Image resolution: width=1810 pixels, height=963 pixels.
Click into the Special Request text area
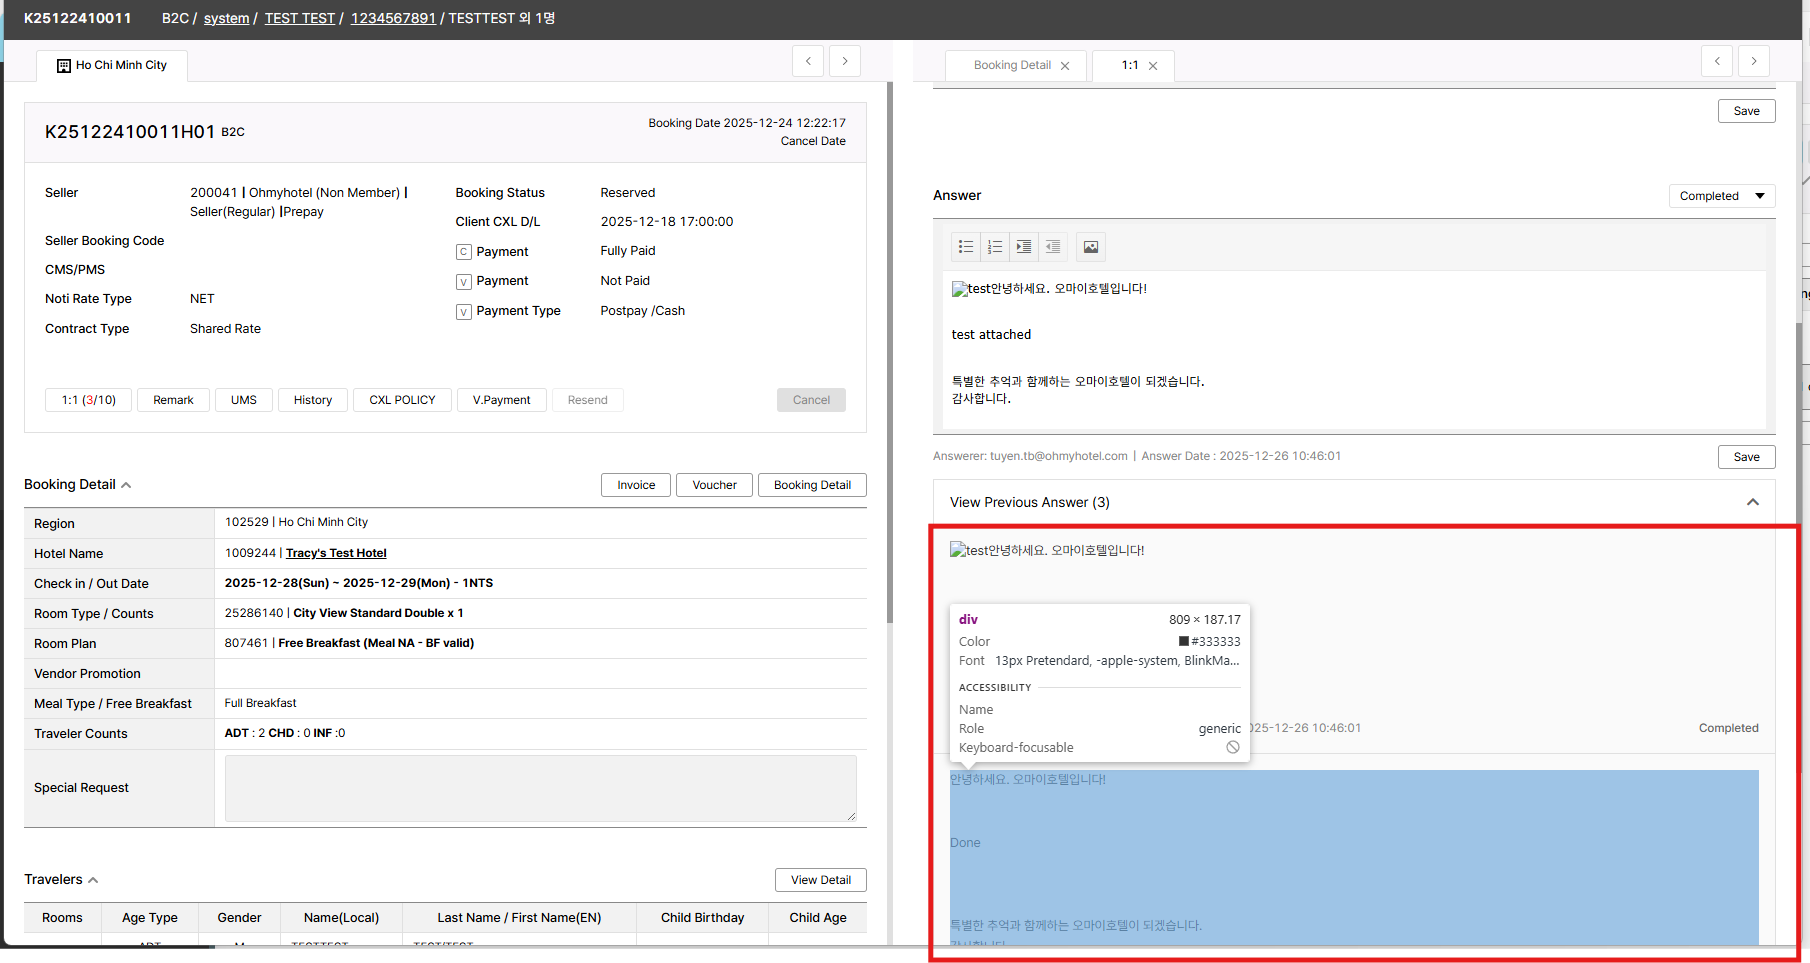tap(540, 788)
